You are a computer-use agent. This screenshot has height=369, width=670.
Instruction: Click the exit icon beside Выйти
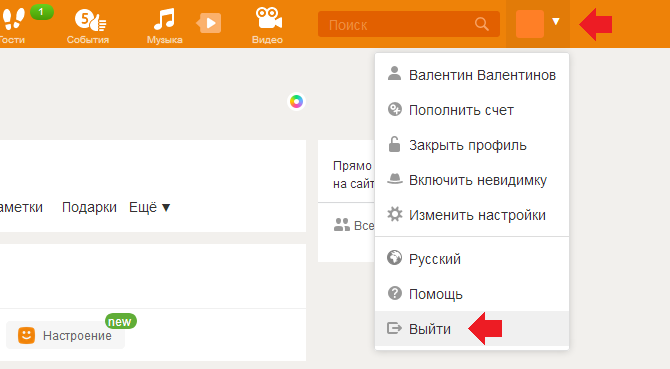pyautogui.click(x=394, y=328)
